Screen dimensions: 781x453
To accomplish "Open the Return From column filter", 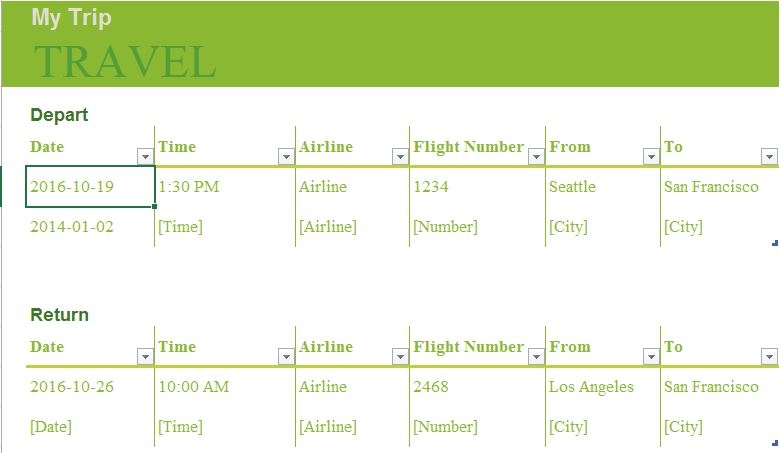I will (651, 357).
